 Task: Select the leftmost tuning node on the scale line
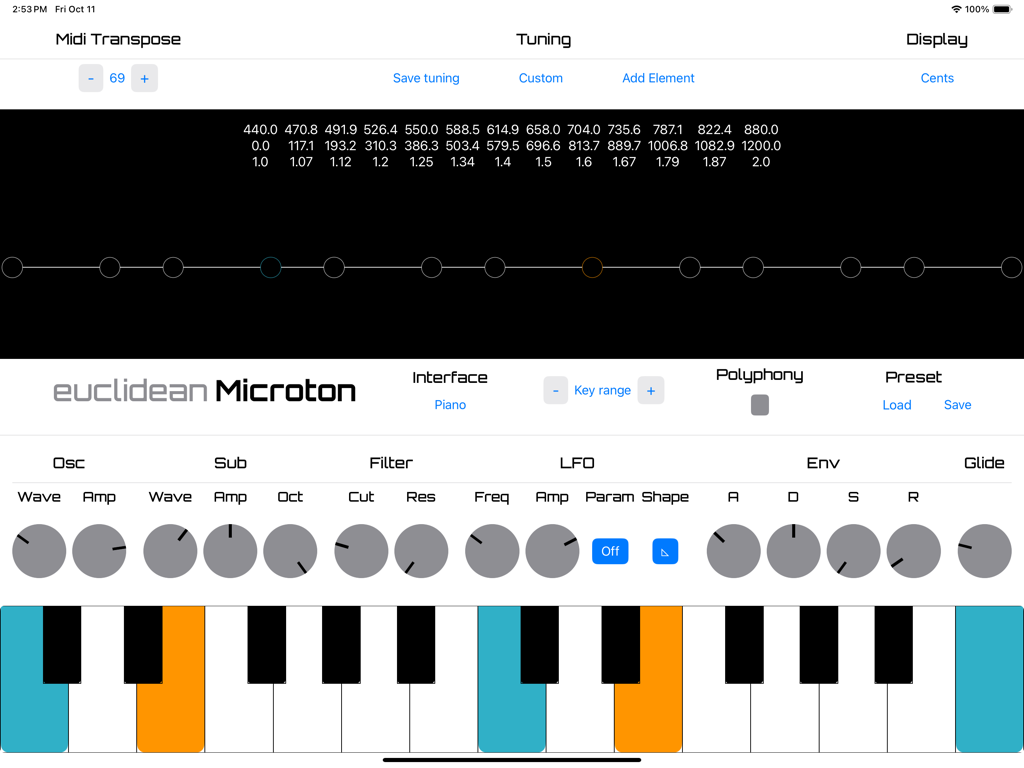tap(12, 267)
